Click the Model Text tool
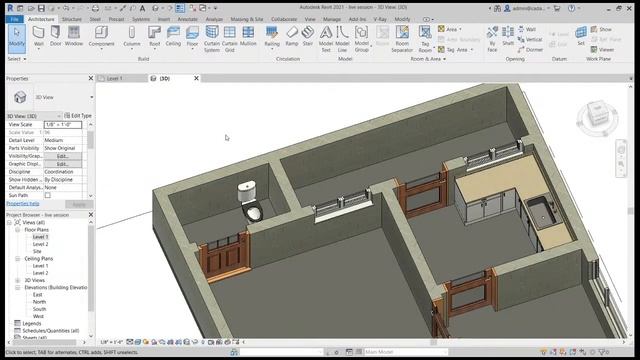 pyautogui.click(x=326, y=39)
